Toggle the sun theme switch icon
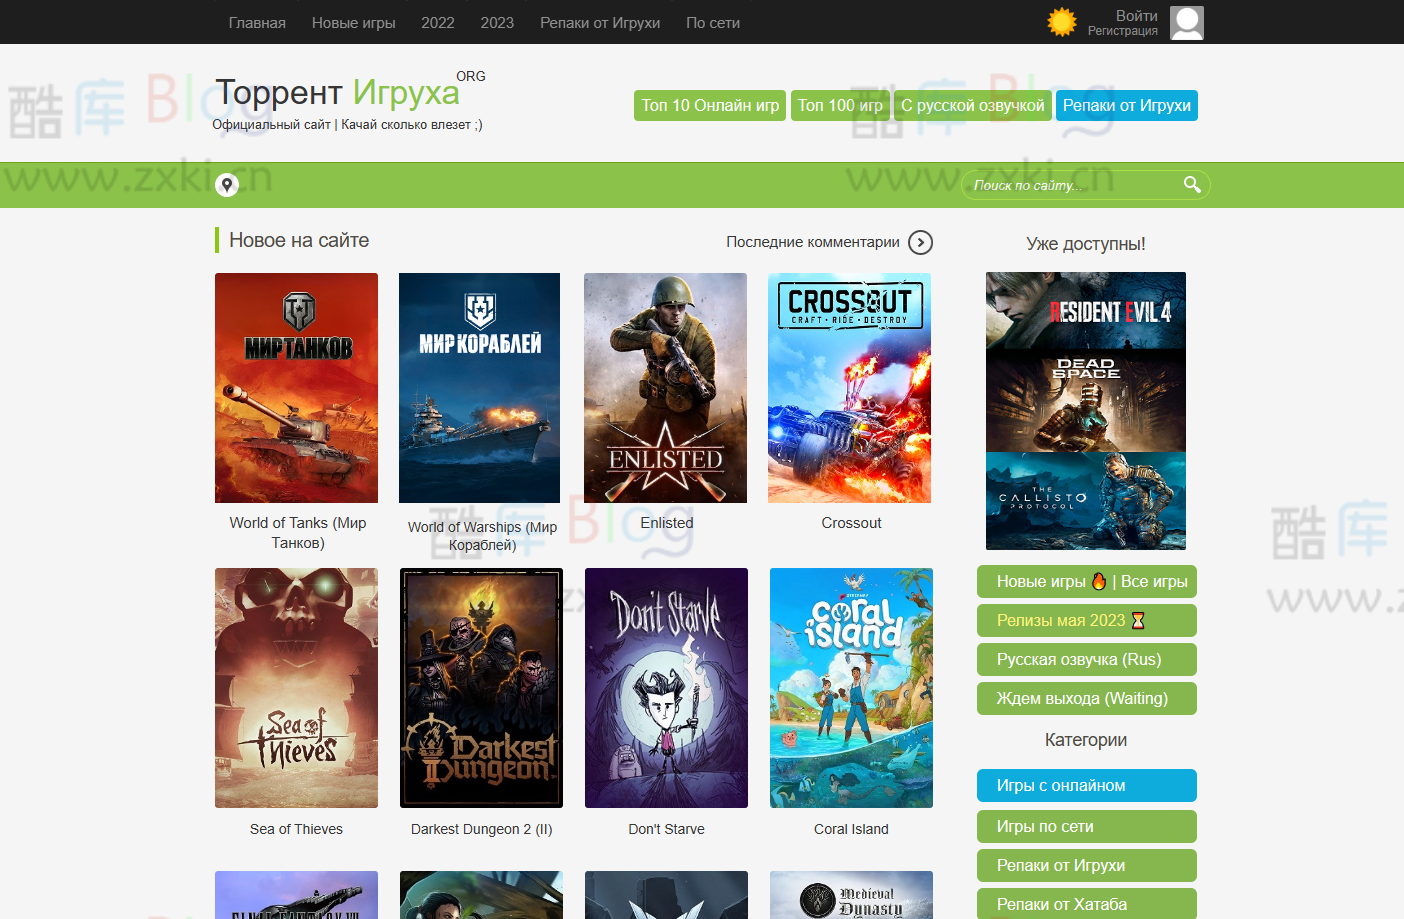The height and width of the screenshot is (919, 1404). point(1061,22)
